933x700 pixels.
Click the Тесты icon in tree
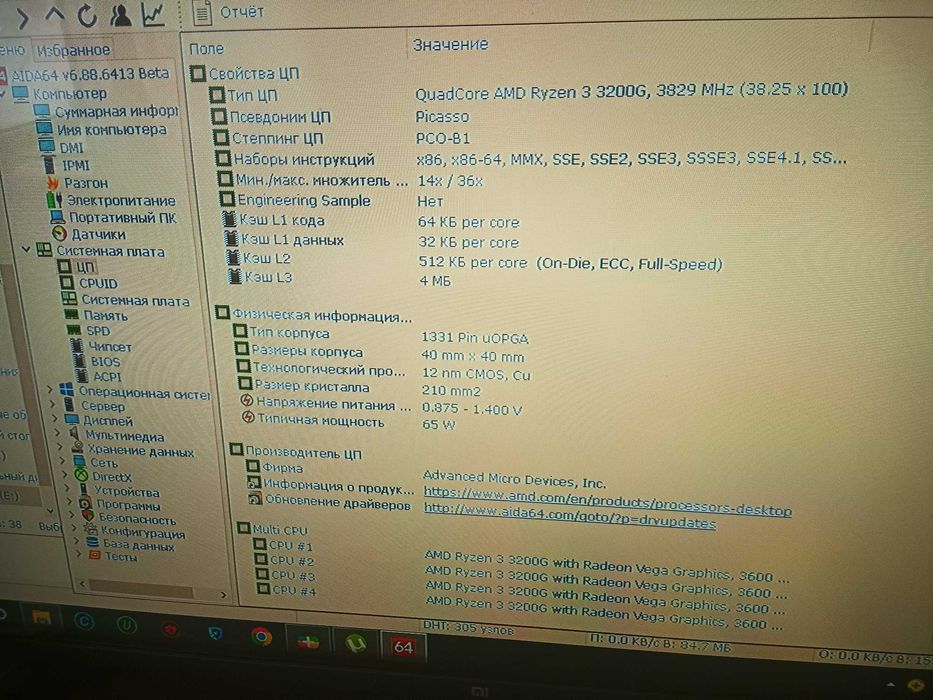tap(95, 555)
